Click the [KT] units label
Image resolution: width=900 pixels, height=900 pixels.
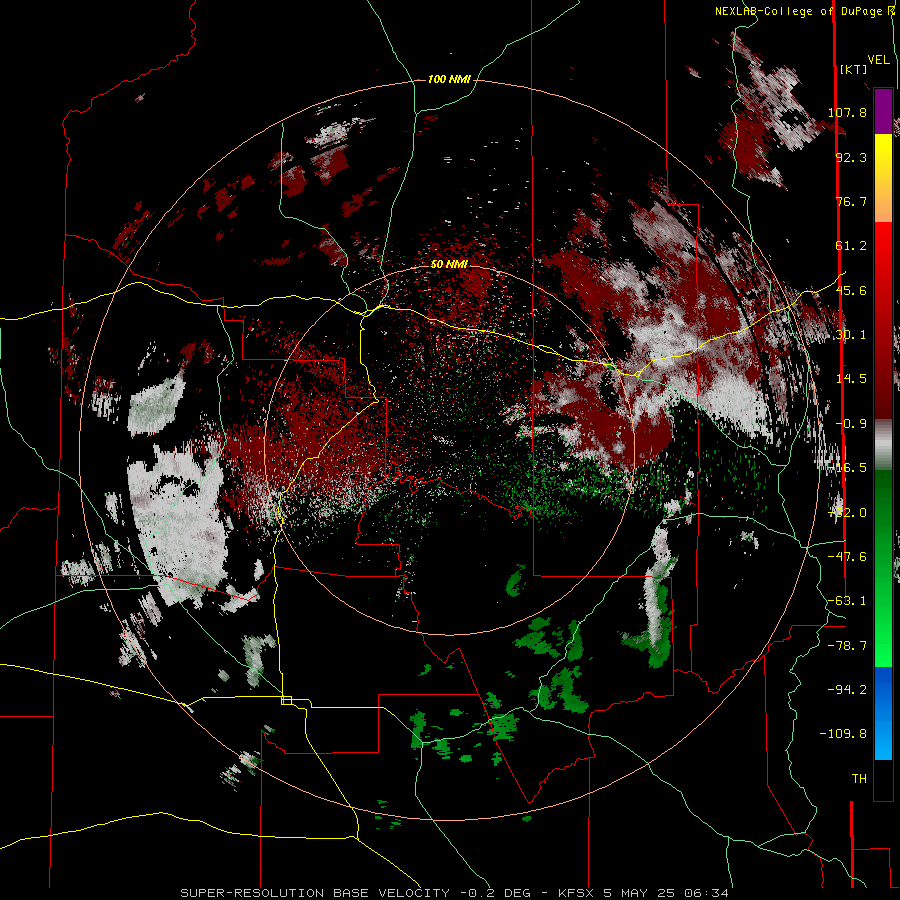click(x=854, y=69)
